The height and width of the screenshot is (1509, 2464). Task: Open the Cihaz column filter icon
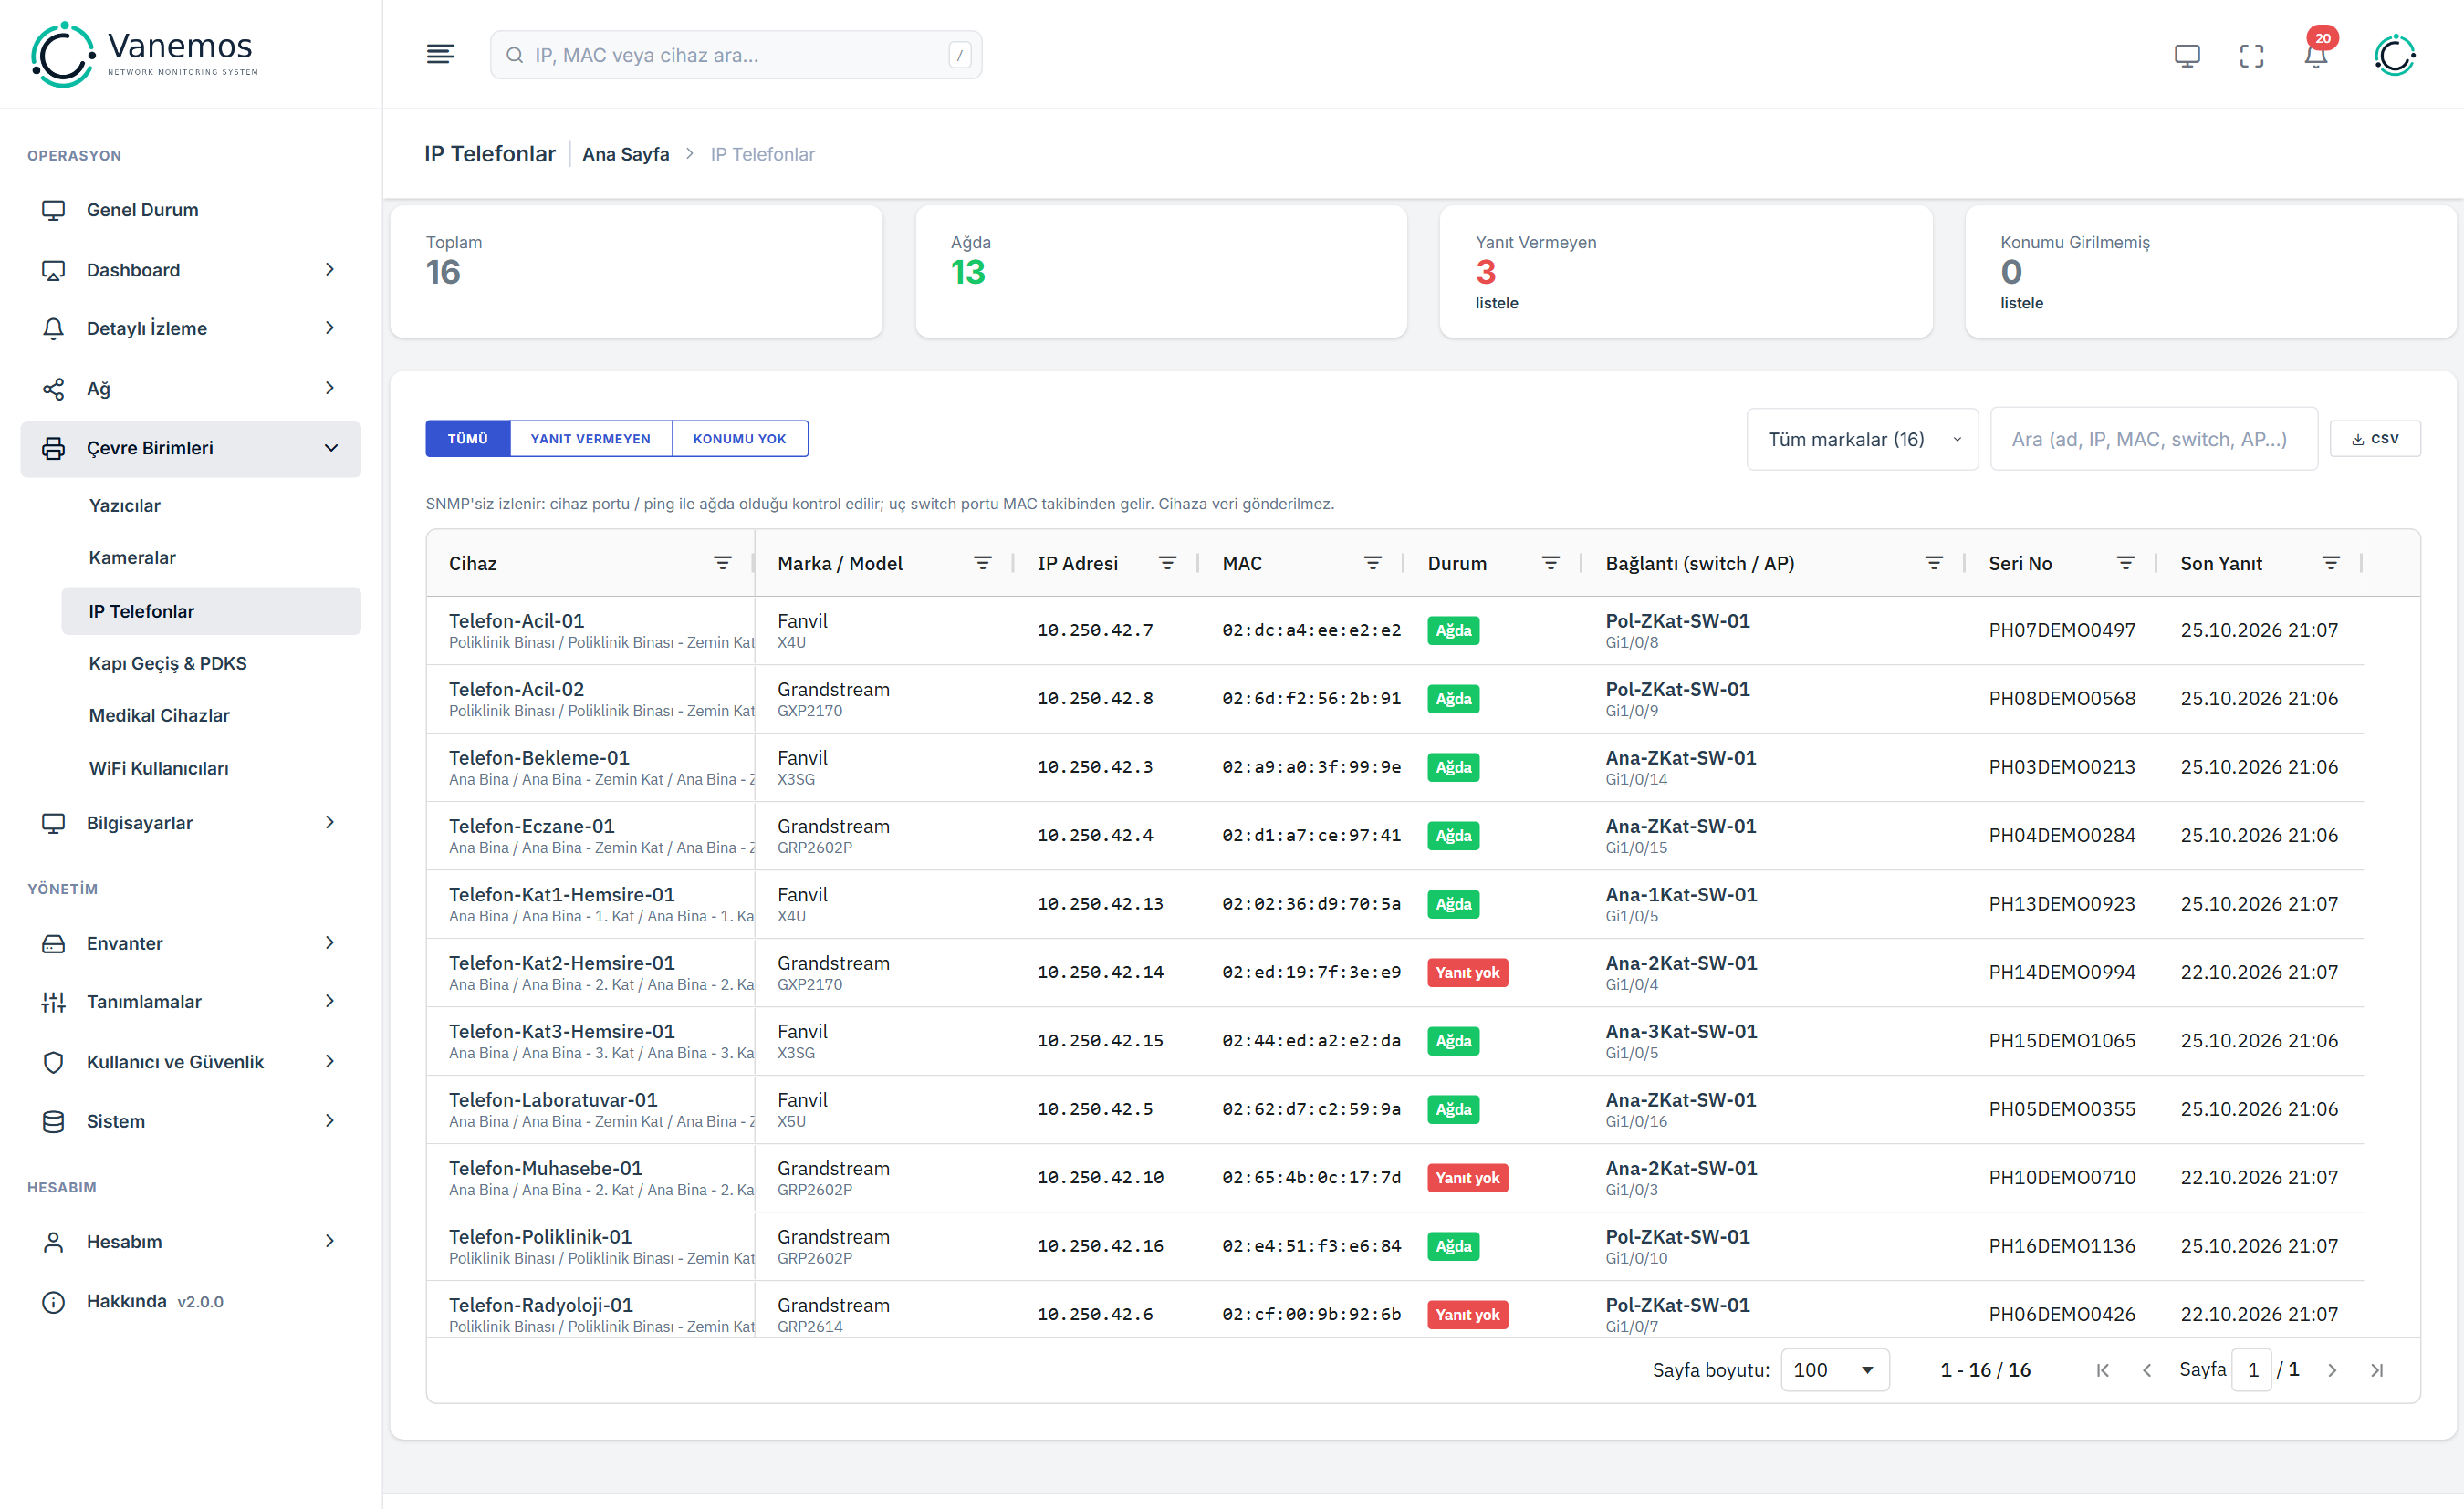click(x=722, y=563)
